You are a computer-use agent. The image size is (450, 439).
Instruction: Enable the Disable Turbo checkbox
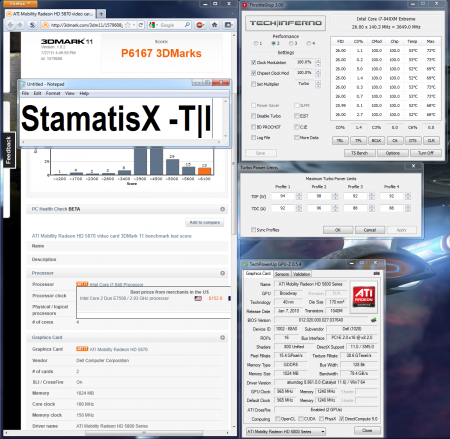(x=253, y=116)
